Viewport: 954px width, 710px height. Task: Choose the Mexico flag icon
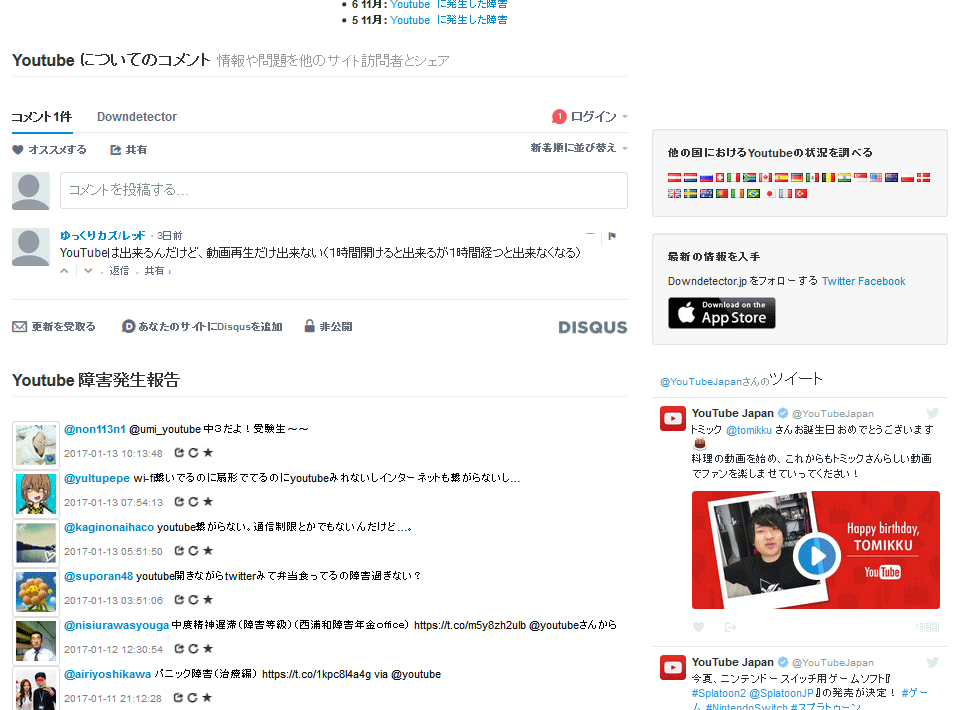812,178
